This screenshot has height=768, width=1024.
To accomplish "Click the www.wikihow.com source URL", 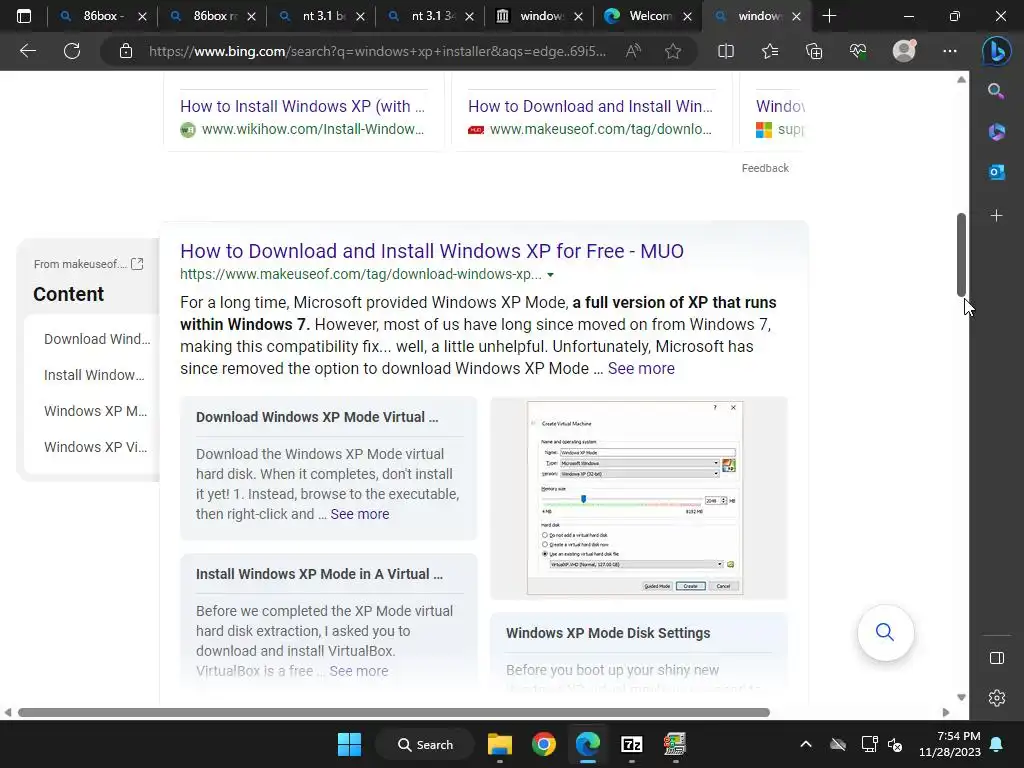I will [x=312, y=129].
